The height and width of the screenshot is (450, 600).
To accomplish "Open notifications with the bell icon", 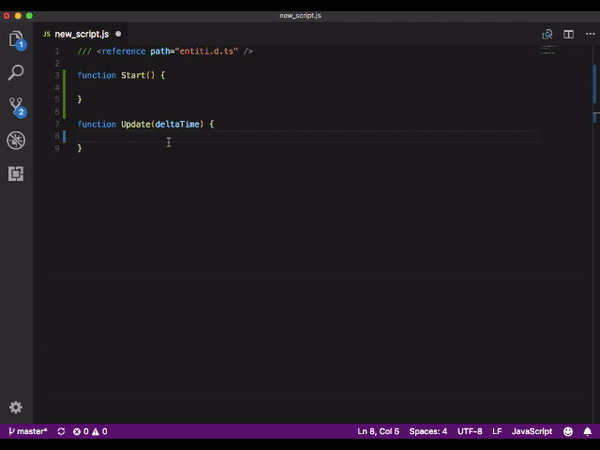I will pos(587,432).
